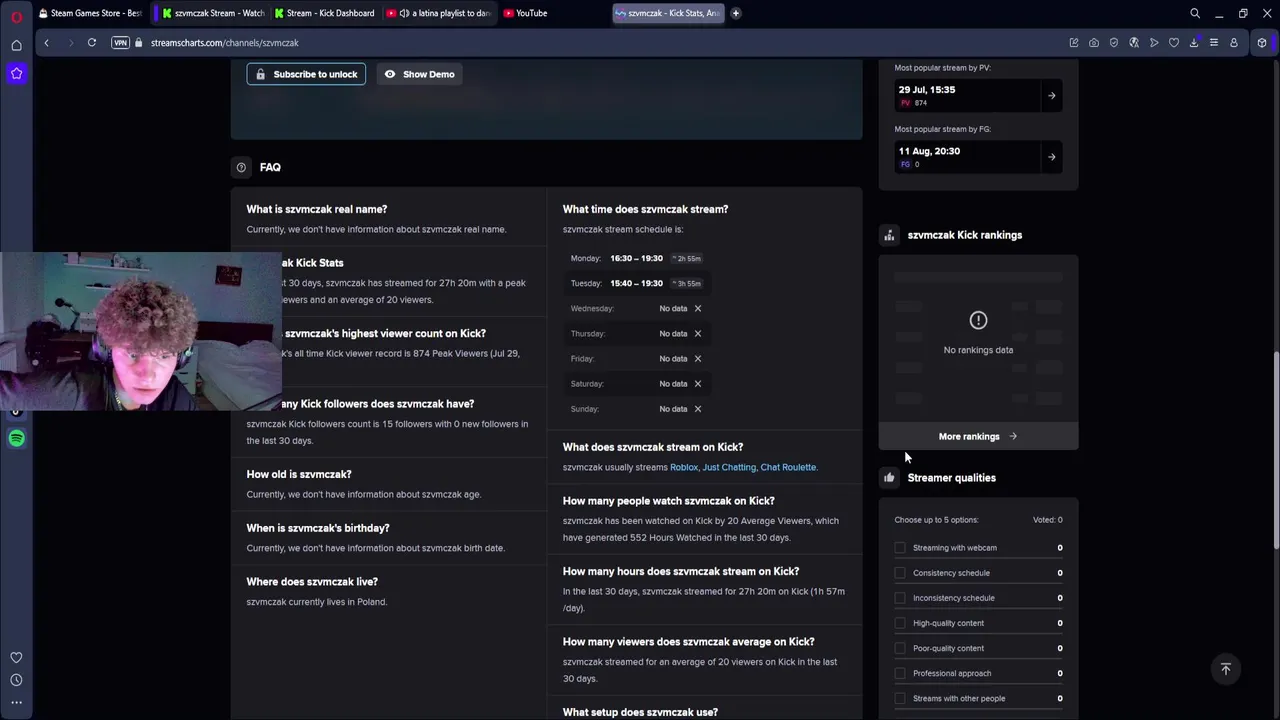The height and width of the screenshot is (720, 1280).
Task: Open the privacy protection shield icon
Action: (x=1114, y=43)
